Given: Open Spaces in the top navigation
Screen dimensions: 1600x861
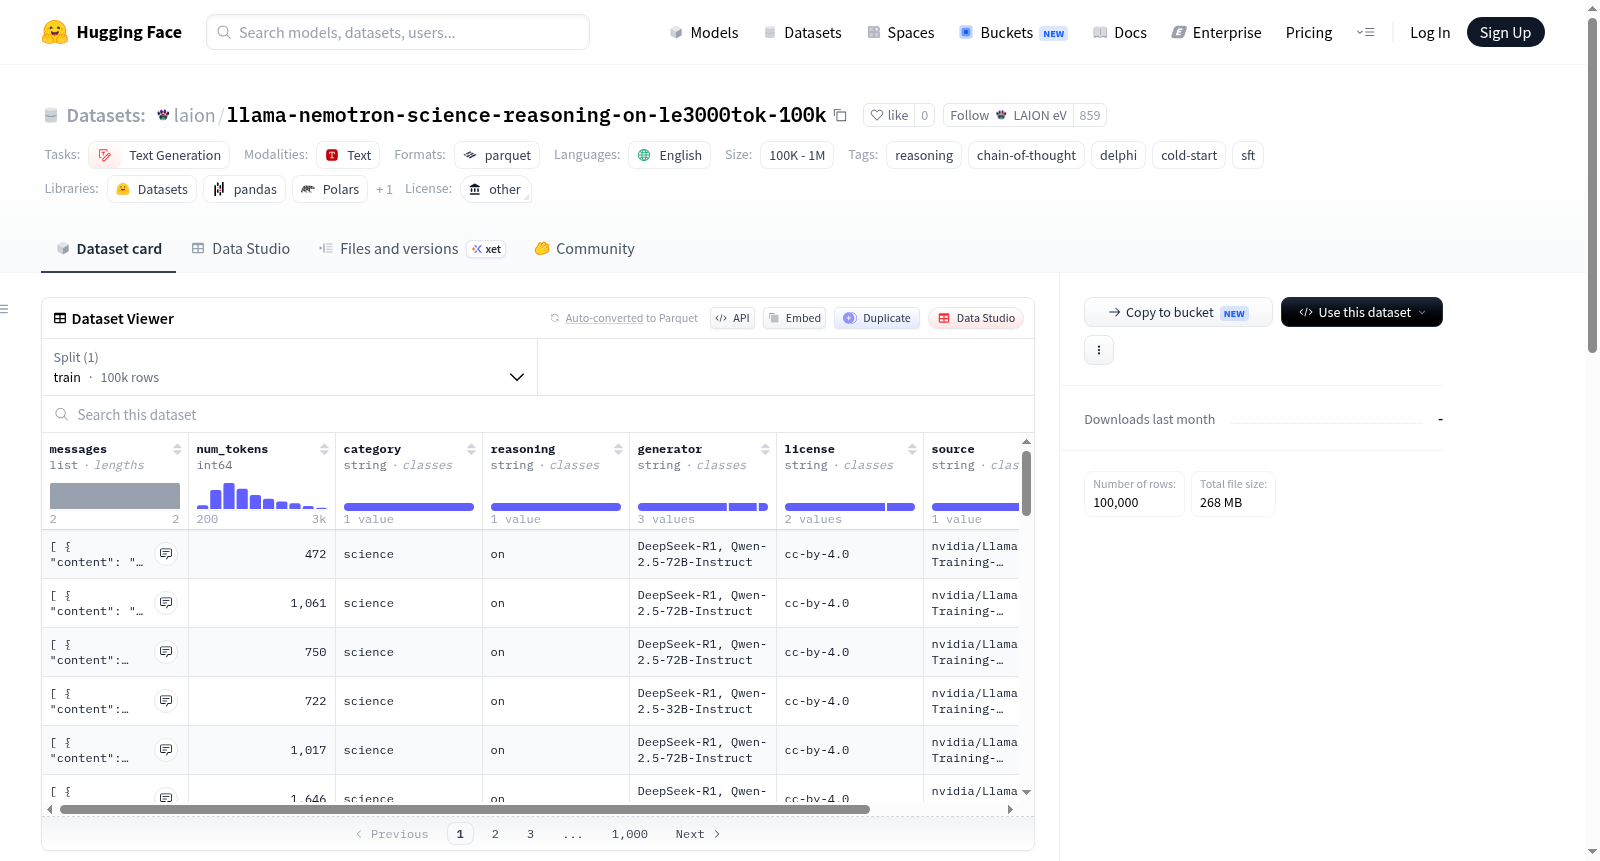Looking at the screenshot, I should (900, 32).
